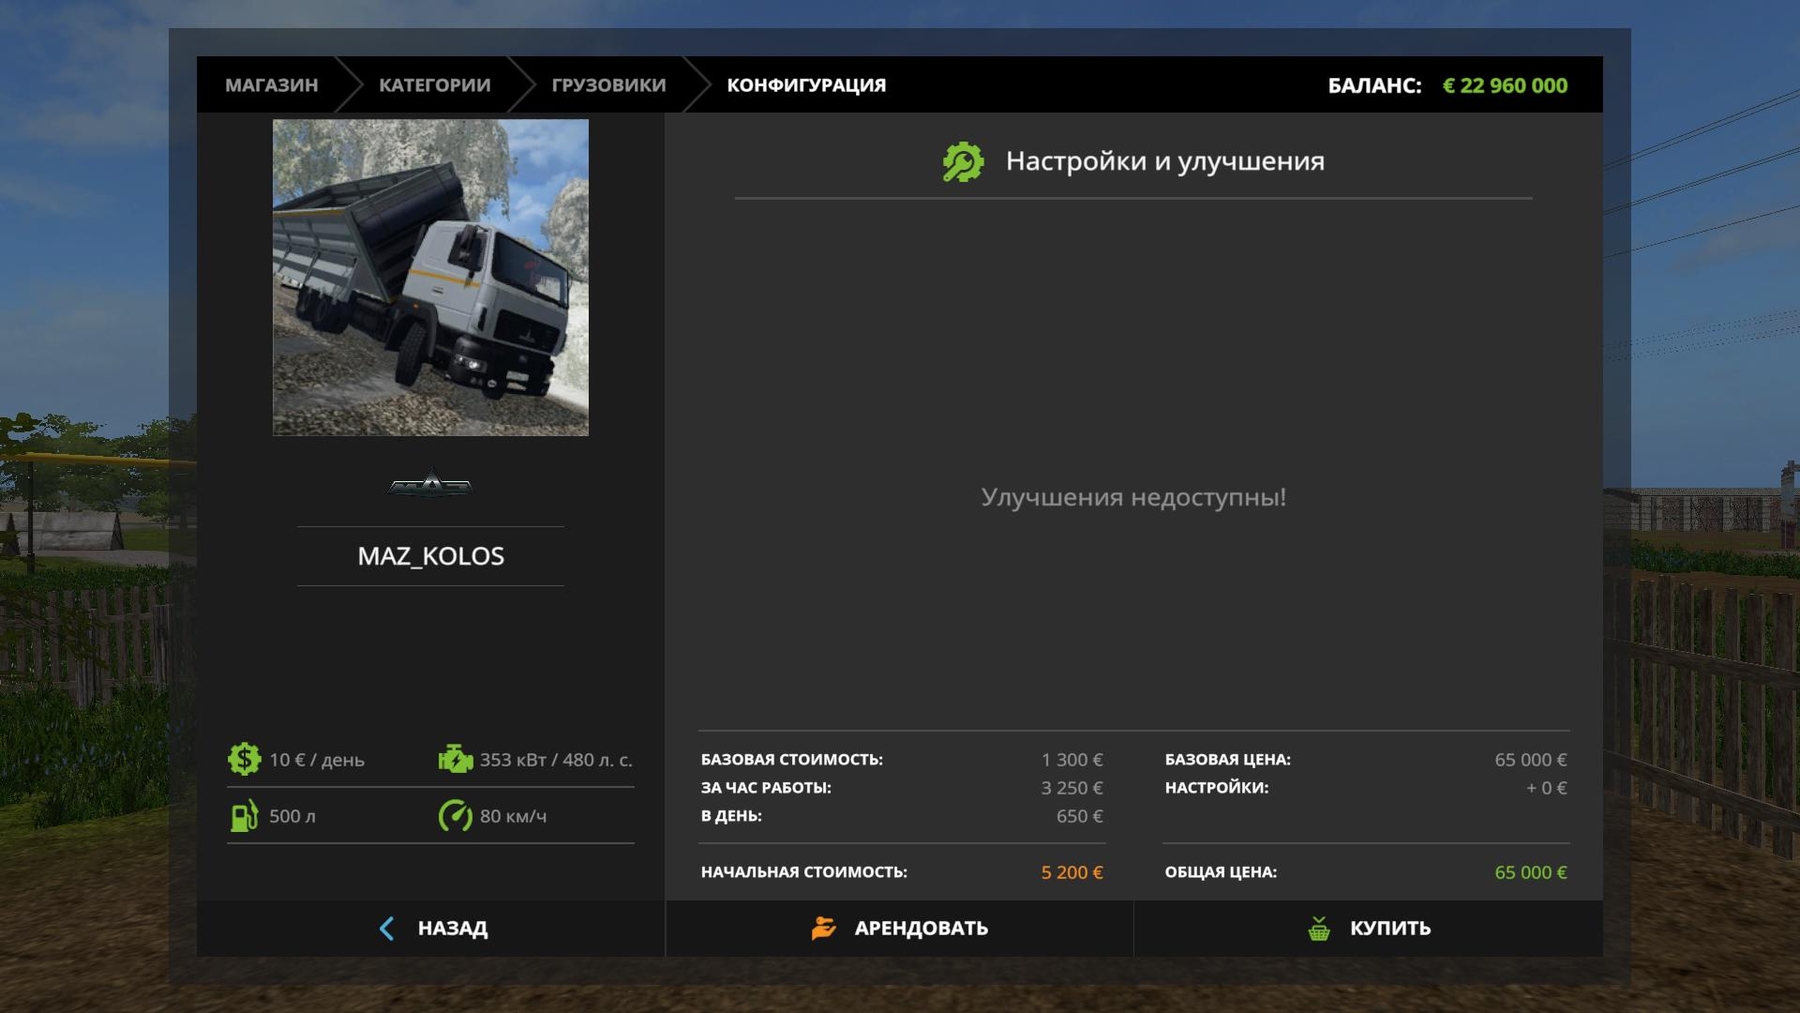Click the orange lease hand icon
The image size is (1800, 1013).
coord(823,929)
